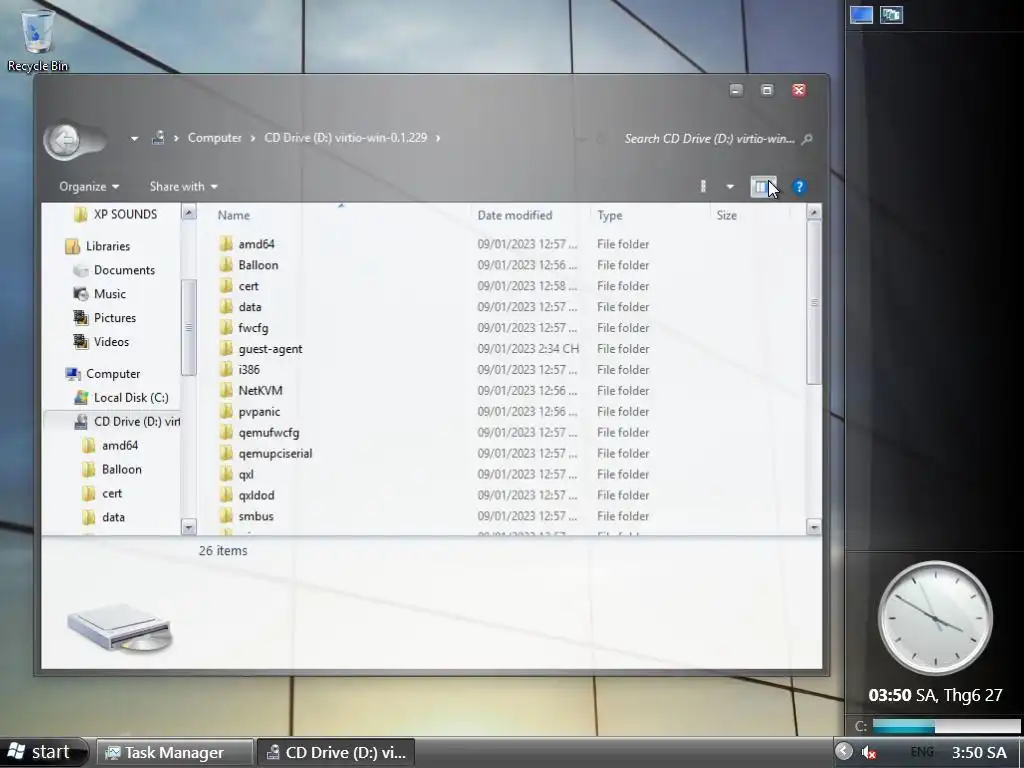Open the Share with menu
1024x768 pixels.
pyautogui.click(x=184, y=187)
